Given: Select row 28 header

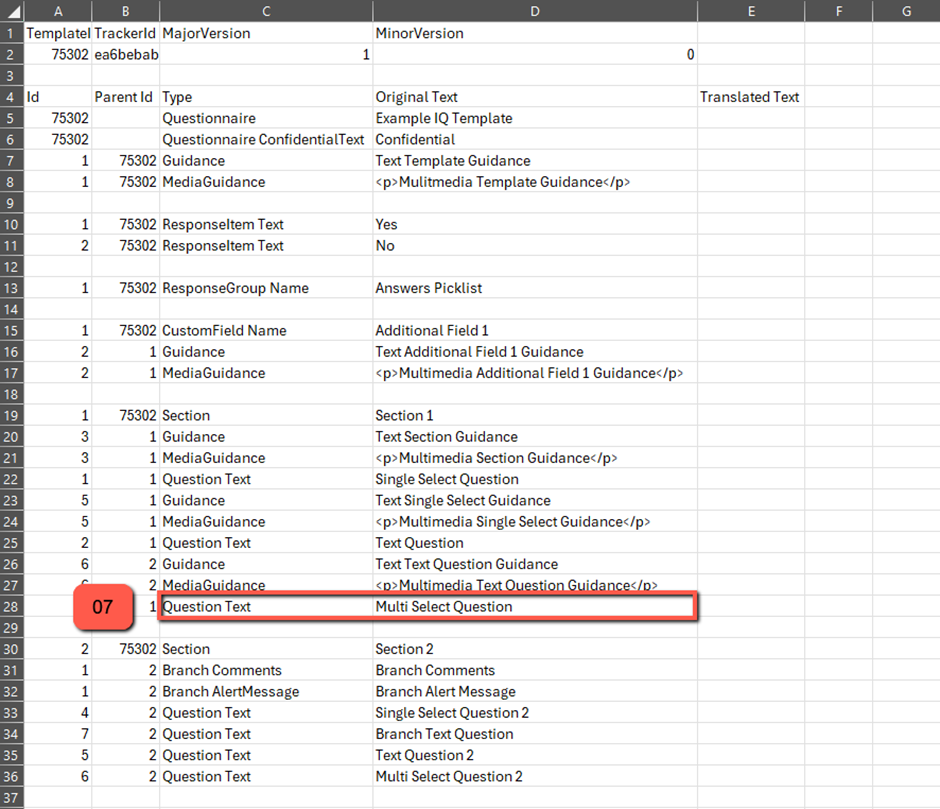Looking at the screenshot, I should (11, 607).
